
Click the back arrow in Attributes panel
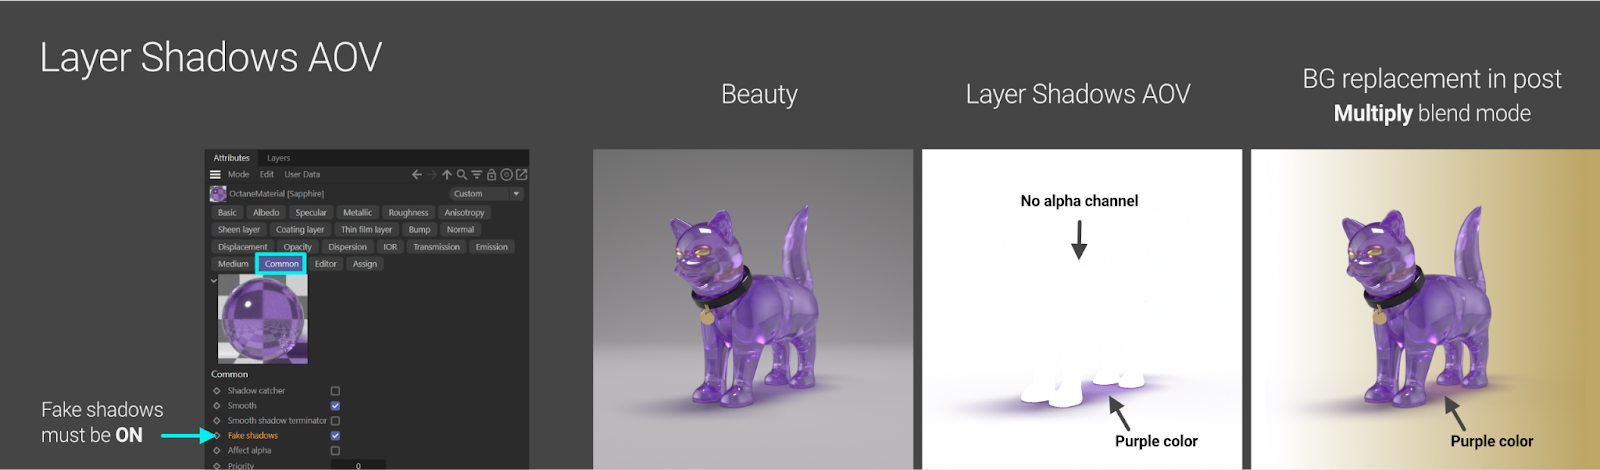417,174
